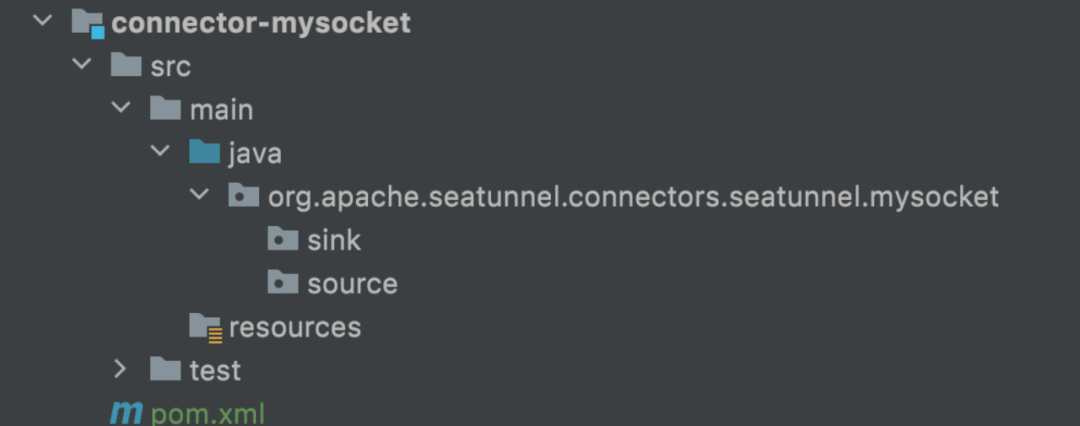
Task: Expand the test folder chevron
Action: 121,369
